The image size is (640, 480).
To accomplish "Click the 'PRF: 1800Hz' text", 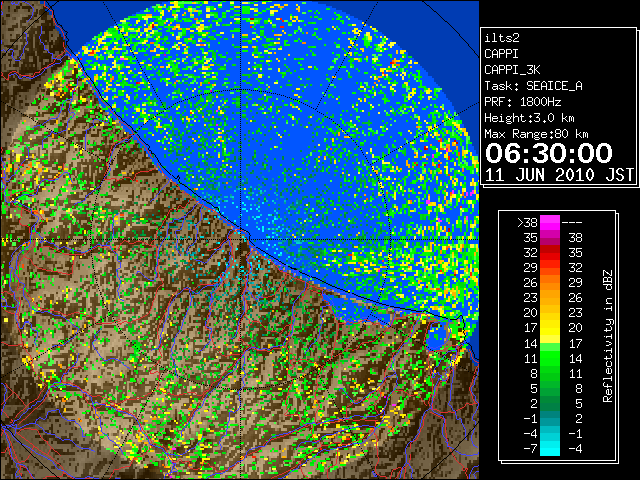I will point(523,102).
